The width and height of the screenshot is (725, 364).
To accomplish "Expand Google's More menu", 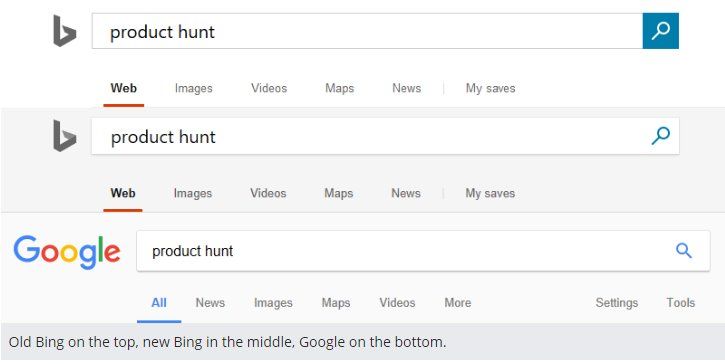I will point(458,303).
